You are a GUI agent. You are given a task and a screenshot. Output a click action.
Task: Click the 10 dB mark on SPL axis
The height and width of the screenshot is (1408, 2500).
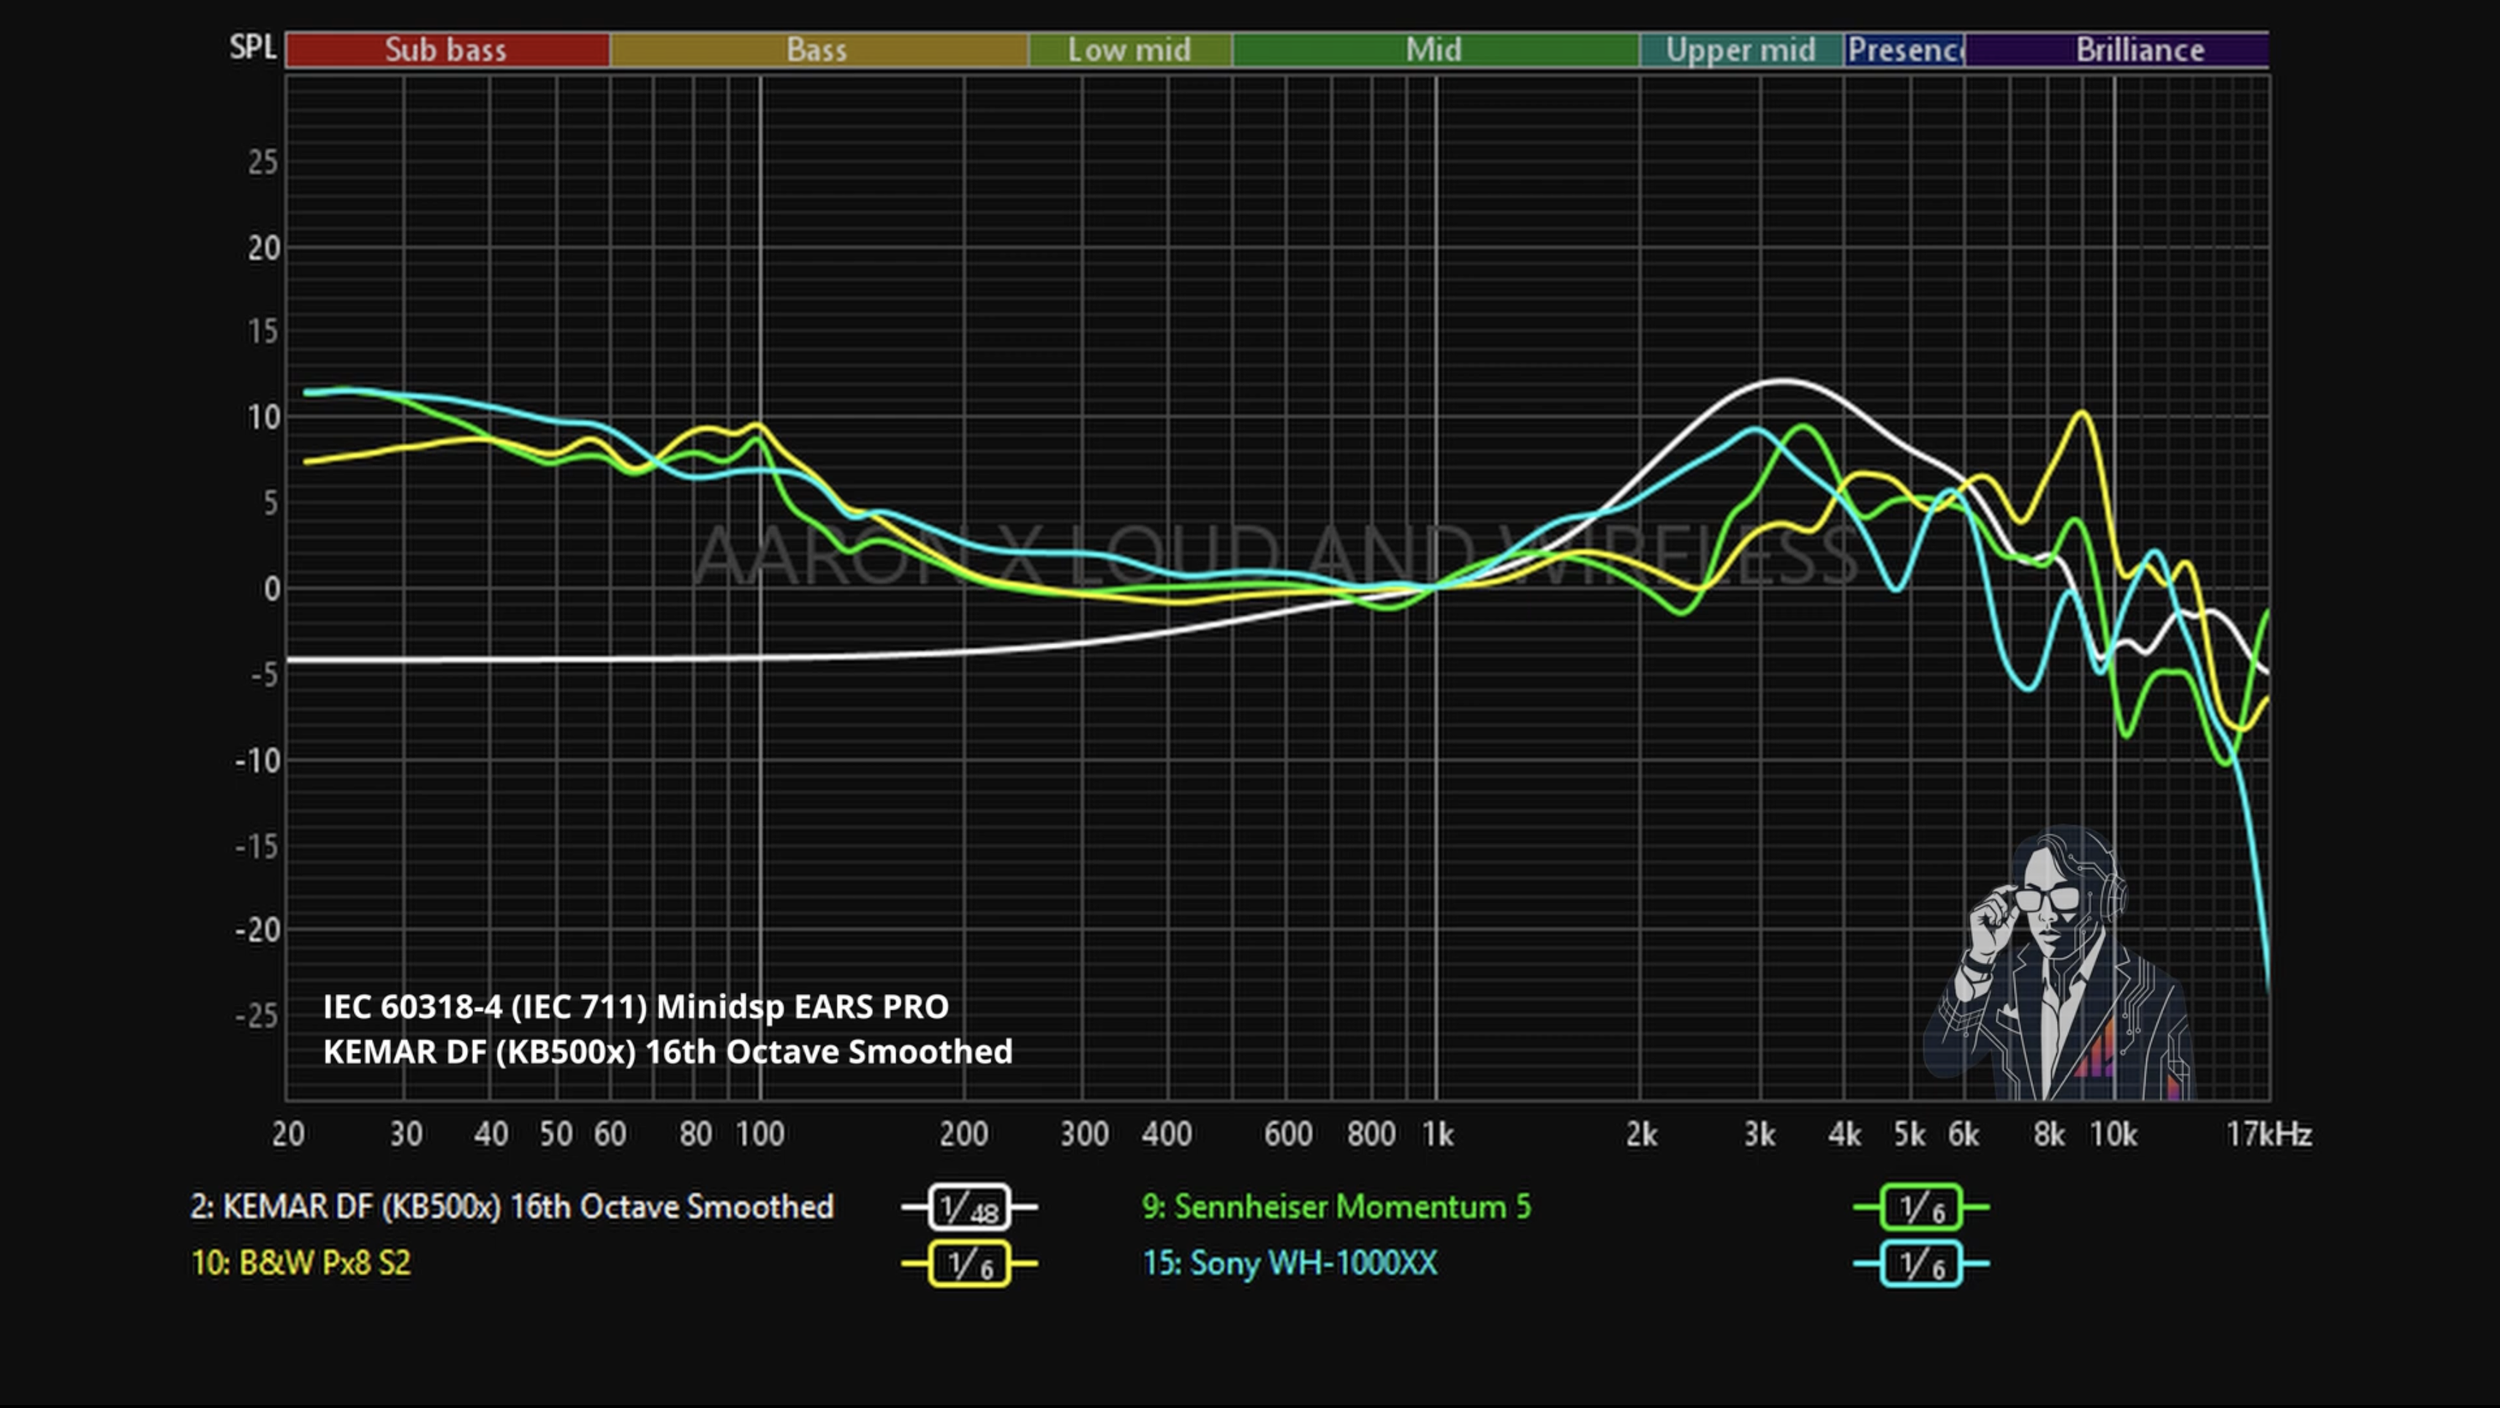click(x=263, y=418)
